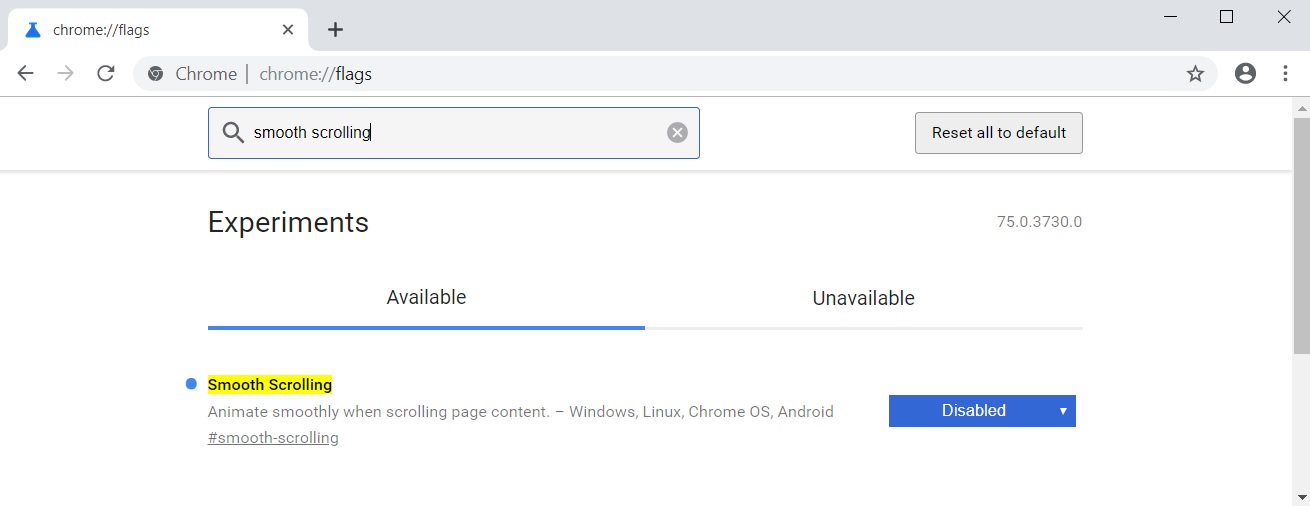The height and width of the screenshot is (506, 1310).
Task: Click the search magnifier icon
Action: tap(233, 133)
